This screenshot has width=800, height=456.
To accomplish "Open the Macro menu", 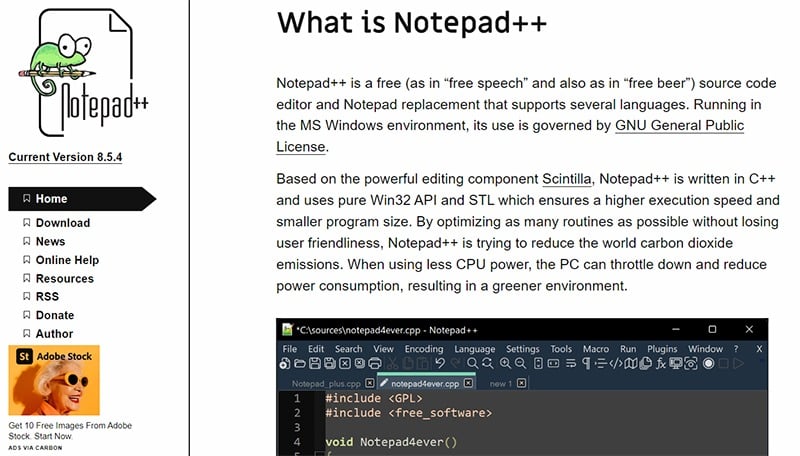I will pyautogui.click(x=596, y=349).
